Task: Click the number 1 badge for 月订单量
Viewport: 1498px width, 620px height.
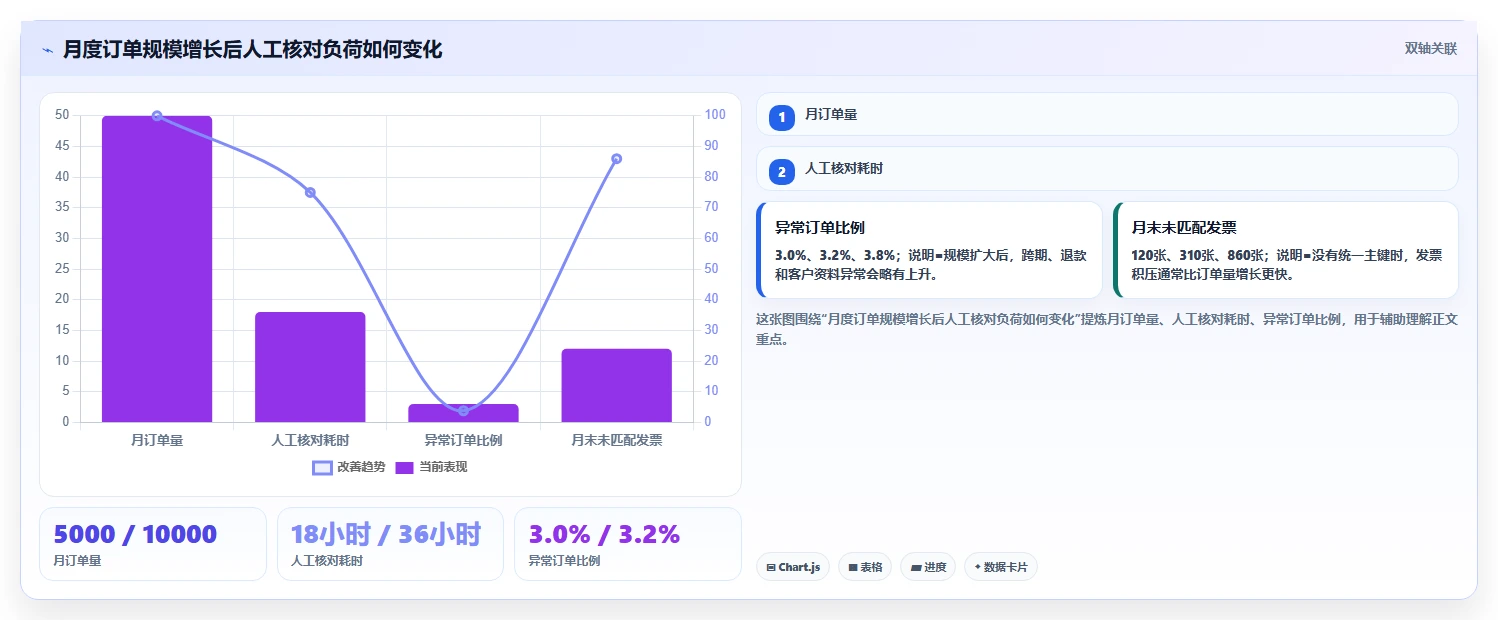Action: pos(782,117)
